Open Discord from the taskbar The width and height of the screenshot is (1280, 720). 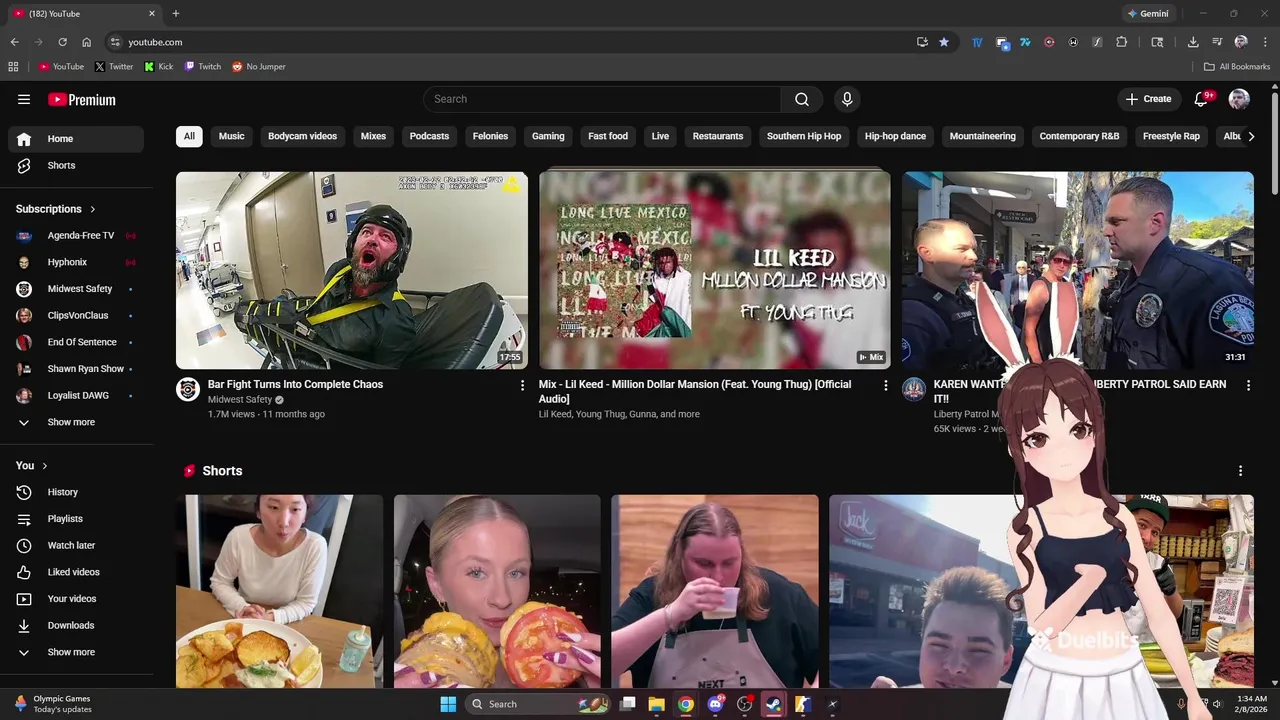pyautogui.click(x=715, y=704)
